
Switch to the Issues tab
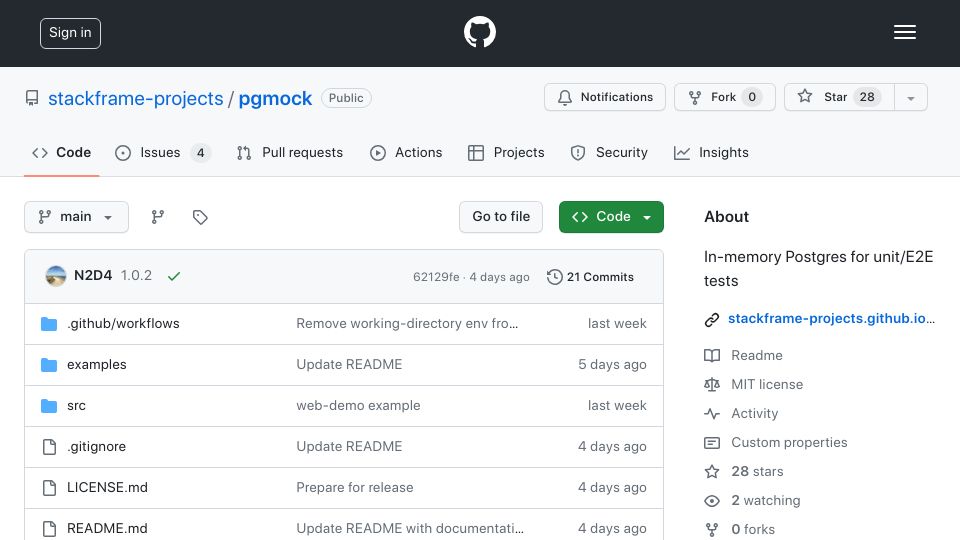[162, 152]
